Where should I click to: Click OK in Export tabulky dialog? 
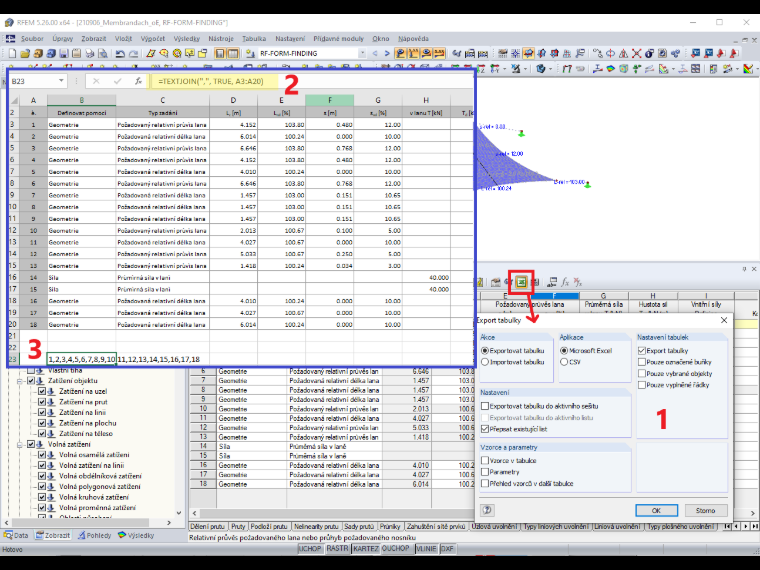pyautogui.click(x=656, y=510)
